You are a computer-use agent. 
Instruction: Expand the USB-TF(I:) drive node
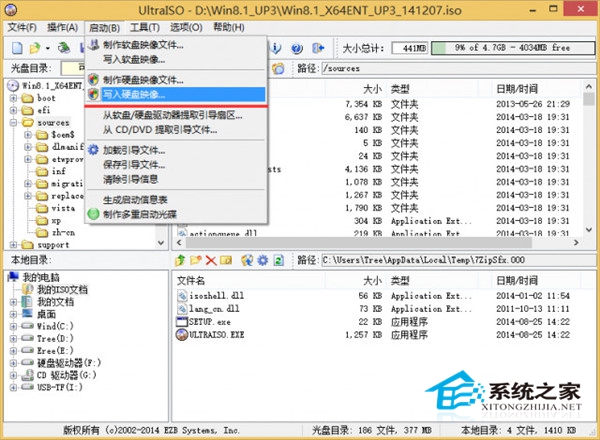click(13, 387)
